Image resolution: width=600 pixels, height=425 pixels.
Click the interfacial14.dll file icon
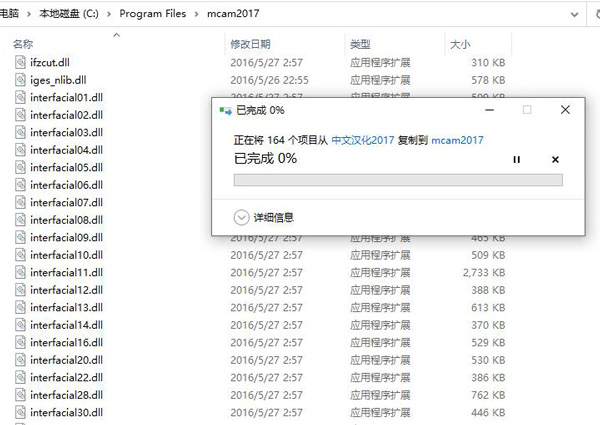click(20, 325)
